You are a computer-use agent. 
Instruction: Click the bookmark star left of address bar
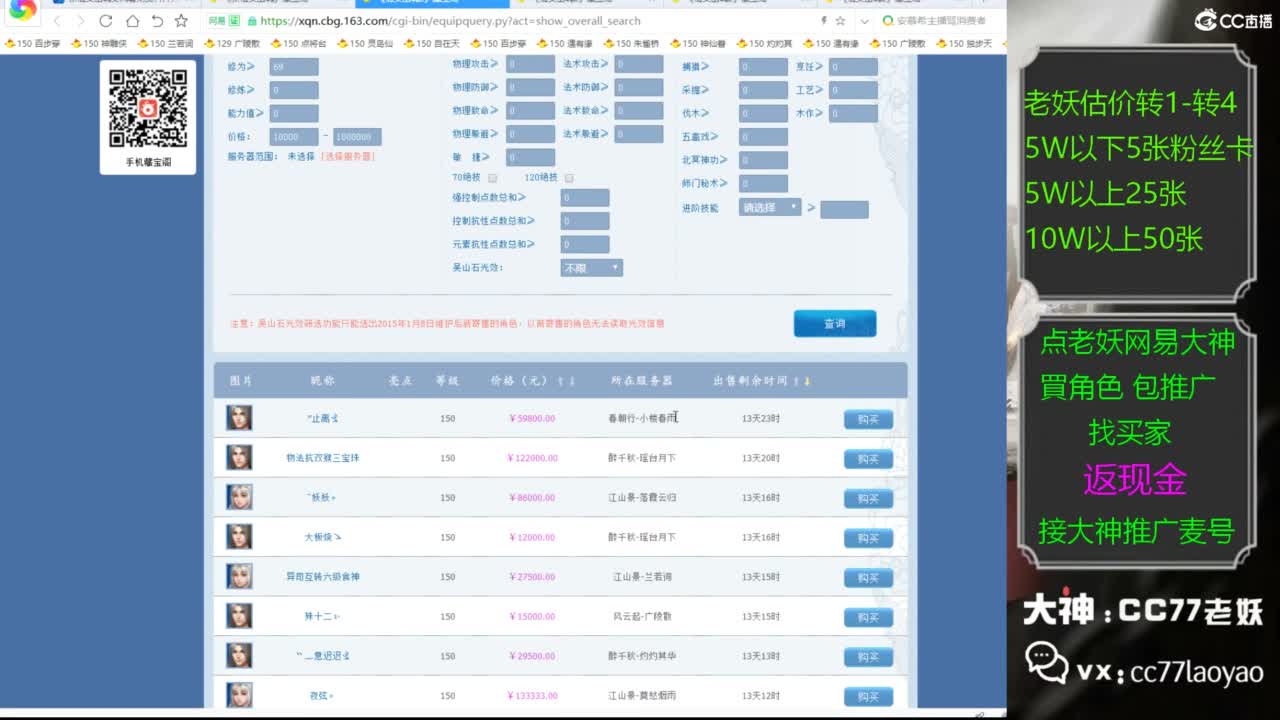pyautogui.click(x=181, y=21)
